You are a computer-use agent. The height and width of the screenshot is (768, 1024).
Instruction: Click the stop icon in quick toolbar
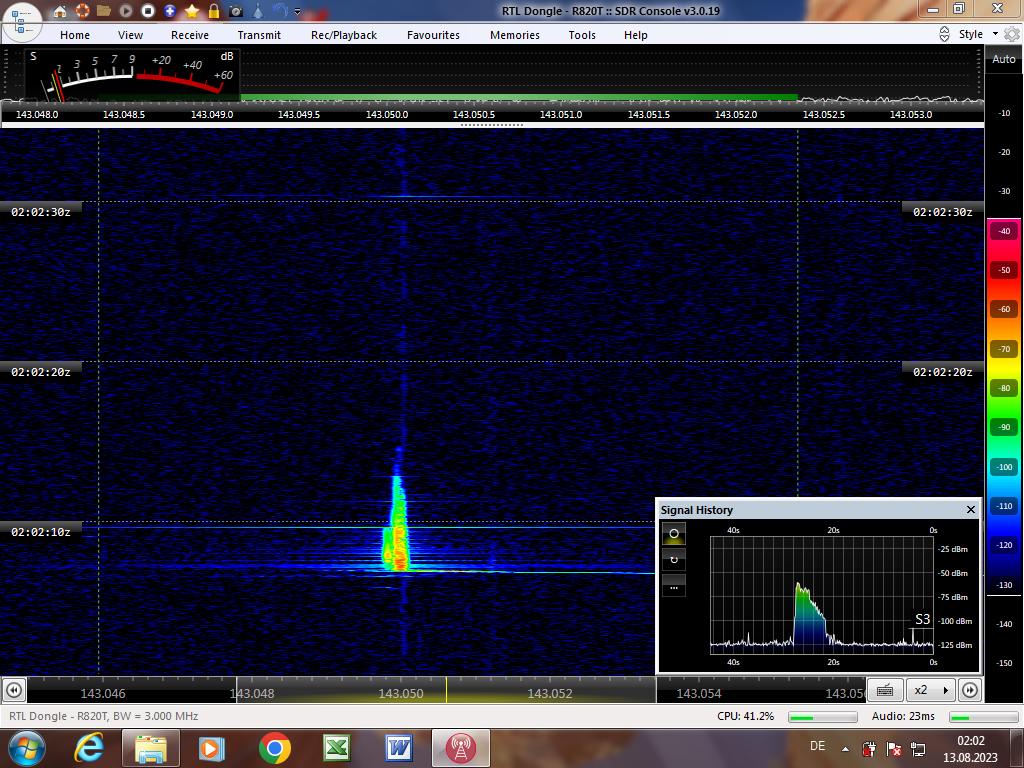pyautogui.click(x=148, y=11)
